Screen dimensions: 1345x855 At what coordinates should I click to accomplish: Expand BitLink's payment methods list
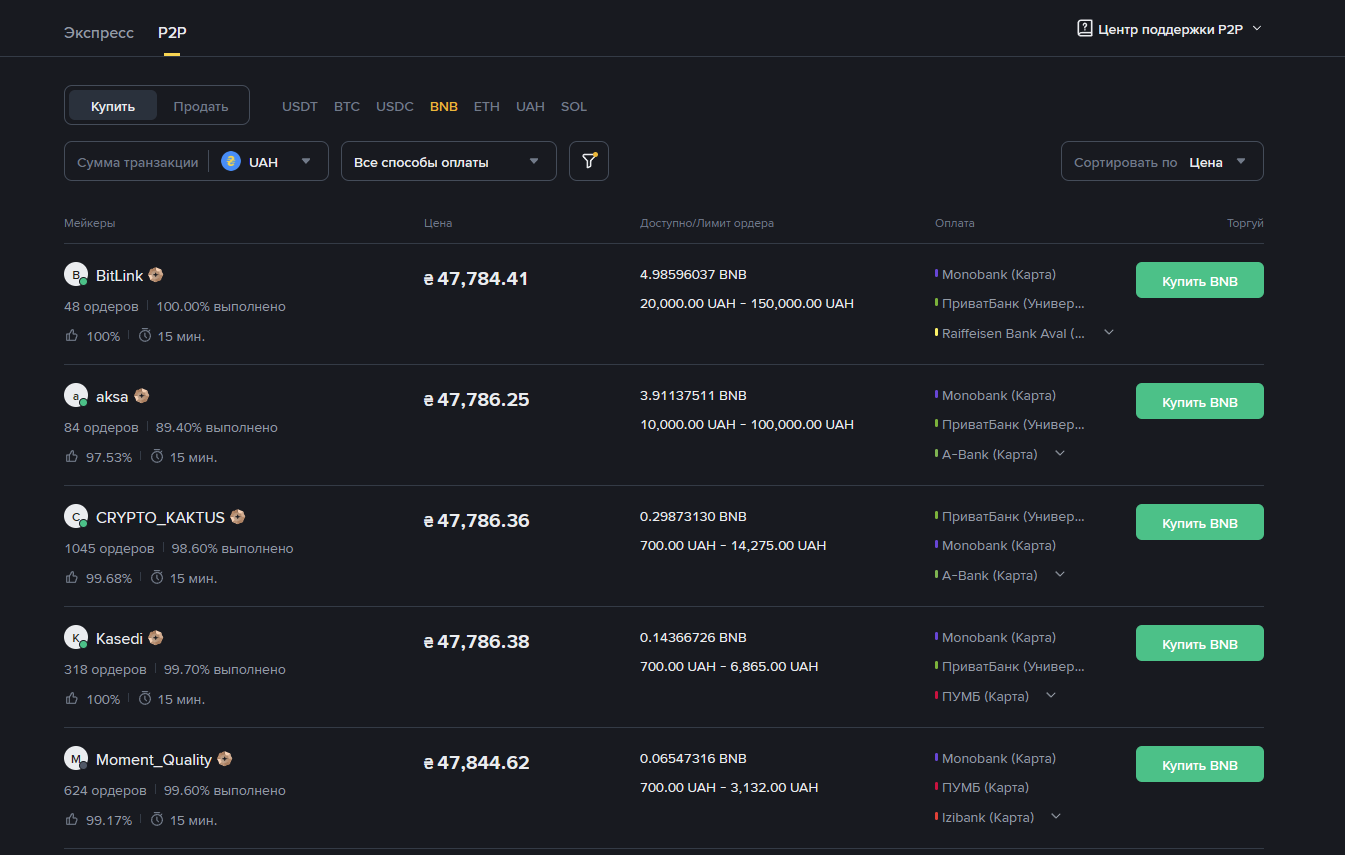click(x=1108, y=333)
